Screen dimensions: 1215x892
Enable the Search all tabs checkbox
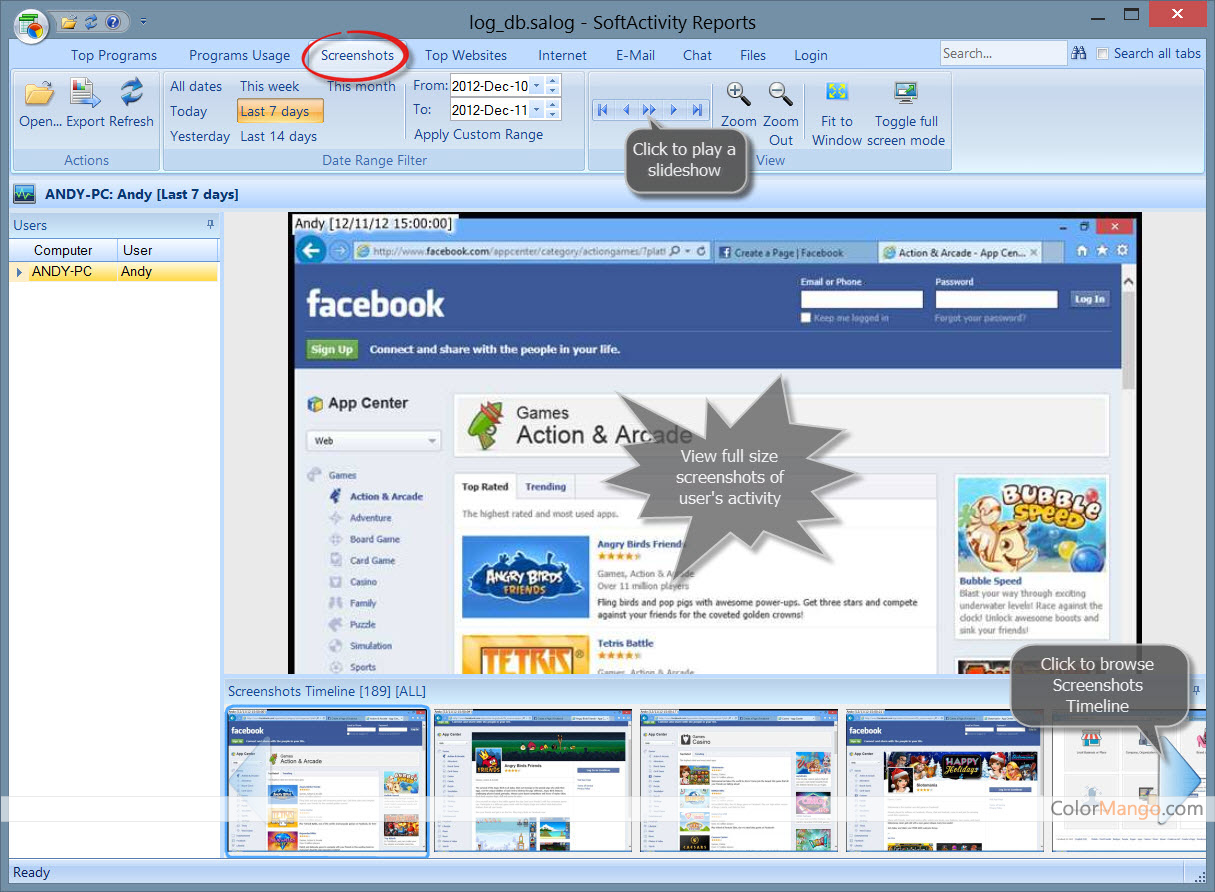point(1103,54)
